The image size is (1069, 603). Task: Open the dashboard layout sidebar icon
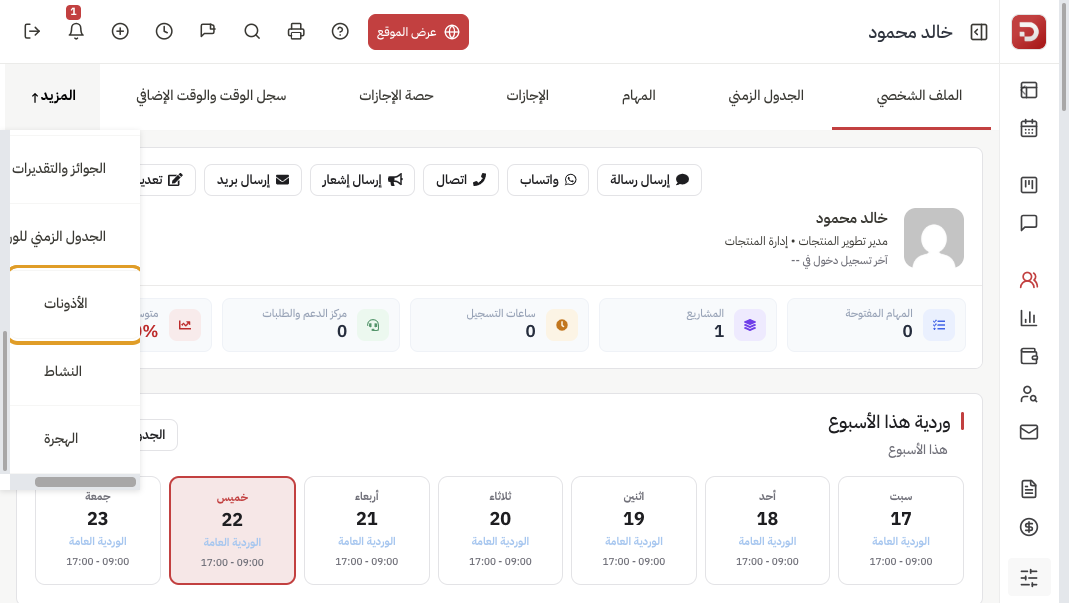[1029, 90]
